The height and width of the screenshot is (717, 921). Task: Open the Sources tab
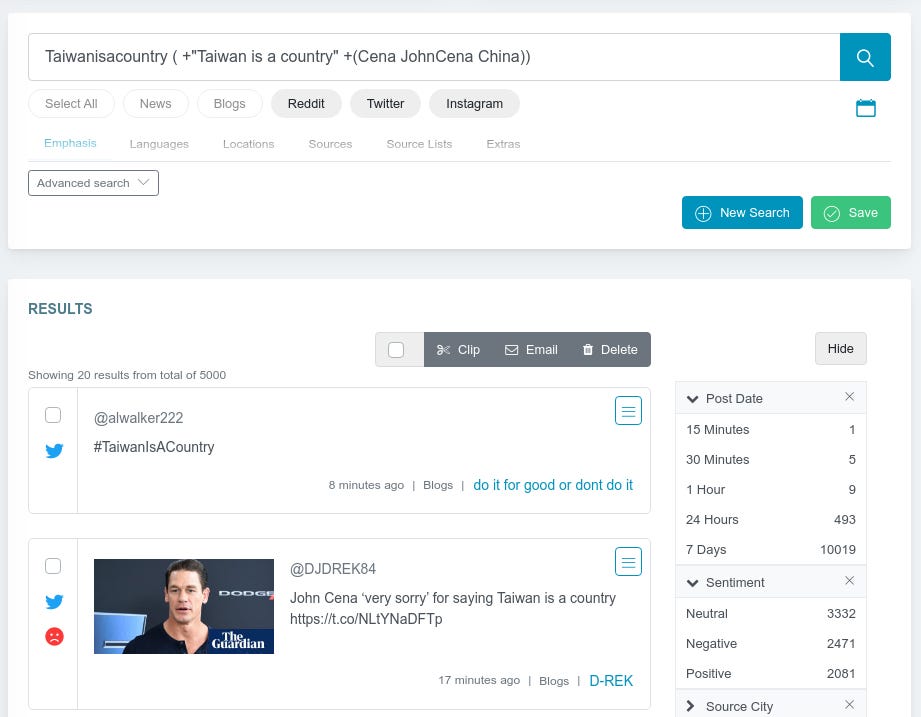coord(330,144)
